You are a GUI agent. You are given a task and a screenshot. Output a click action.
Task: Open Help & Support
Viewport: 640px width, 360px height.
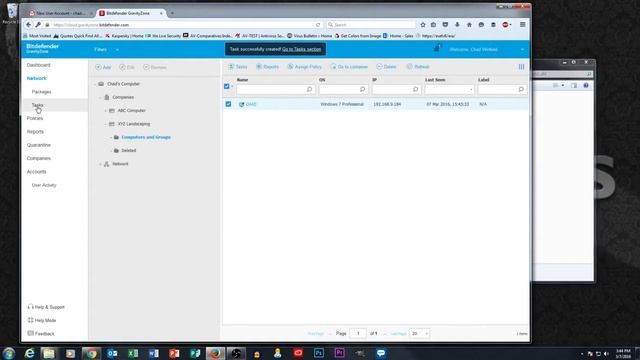pos(46,307)
